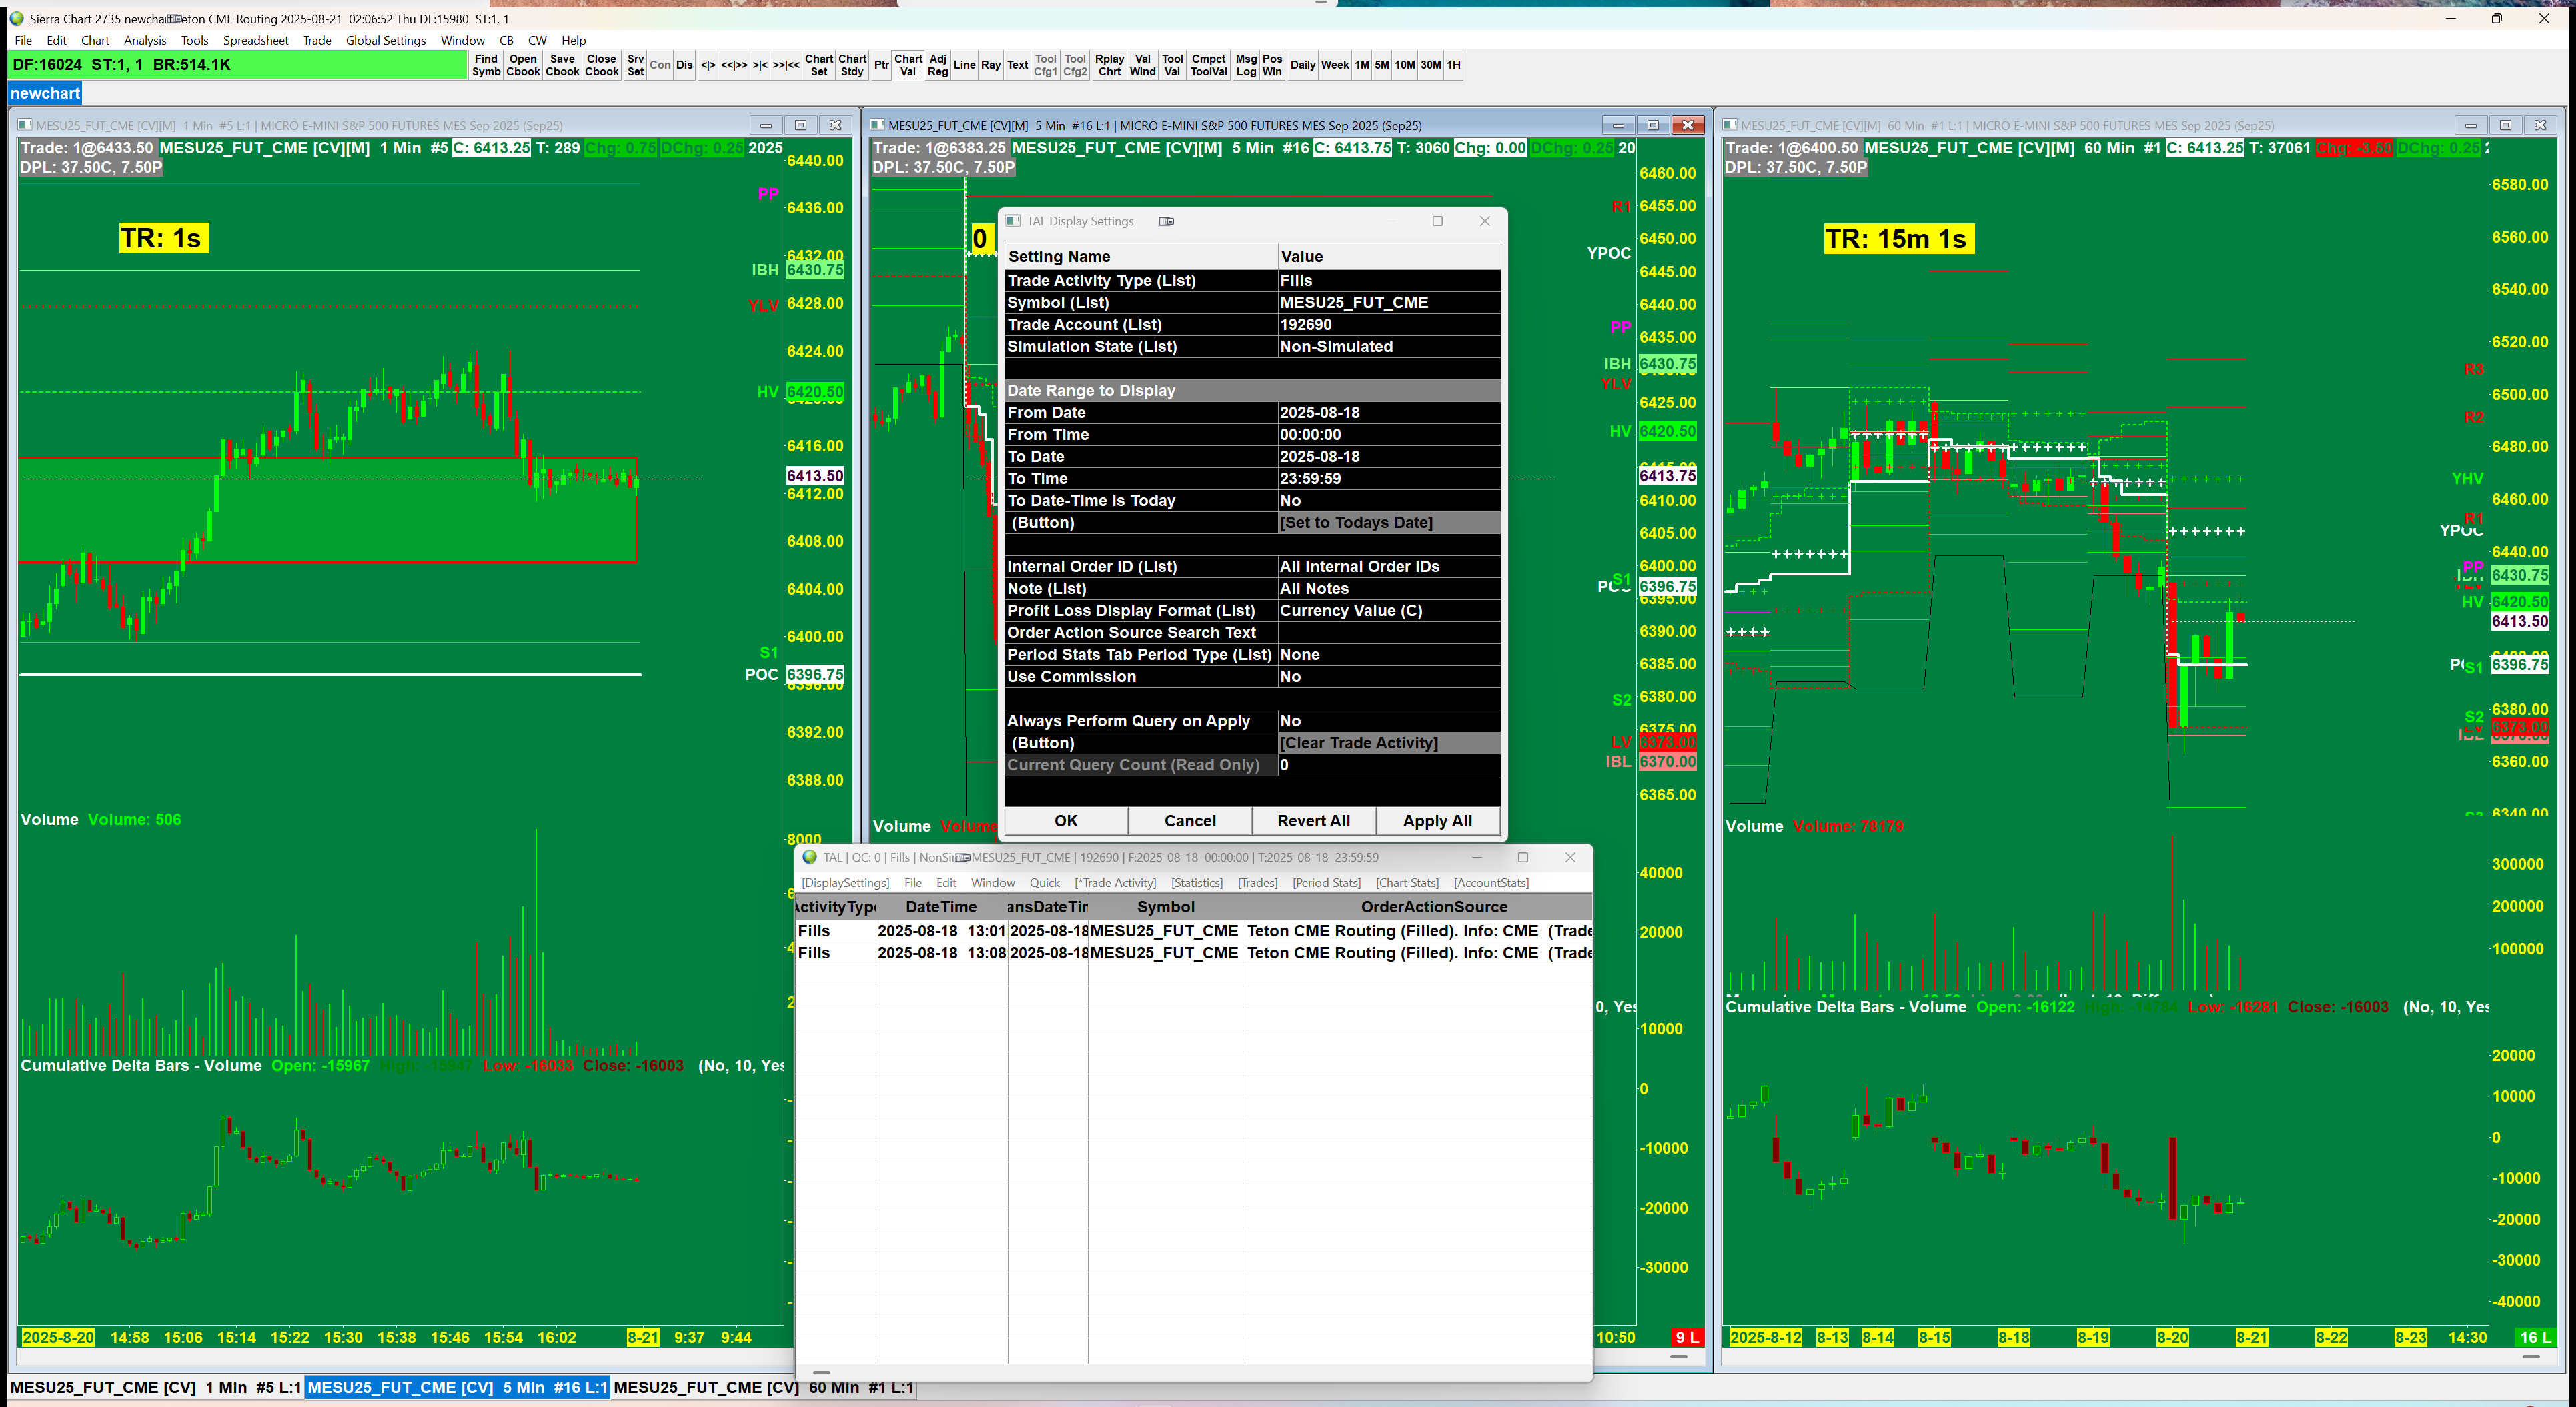Open the Trade Account list value 192690
This screenshot has height=1407, width=2576.
pos(1389,325)
